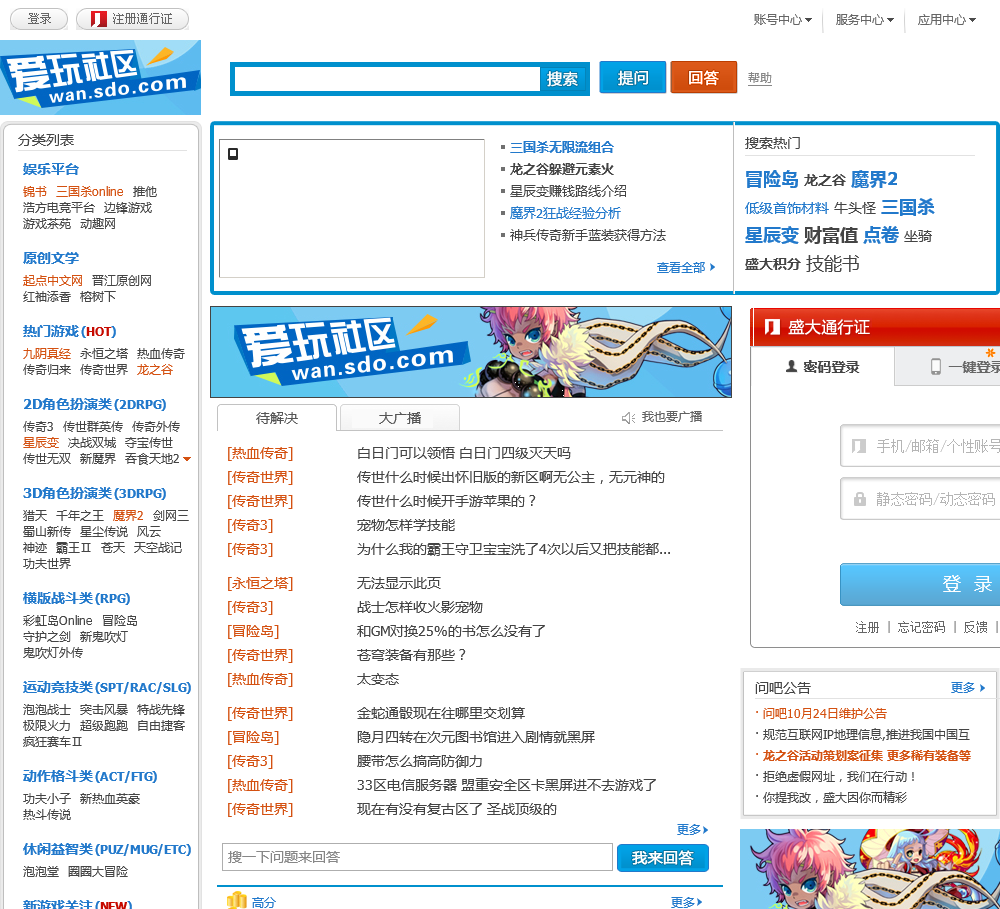Click the 盛大通行证 header logo icon

pos(772,327)
